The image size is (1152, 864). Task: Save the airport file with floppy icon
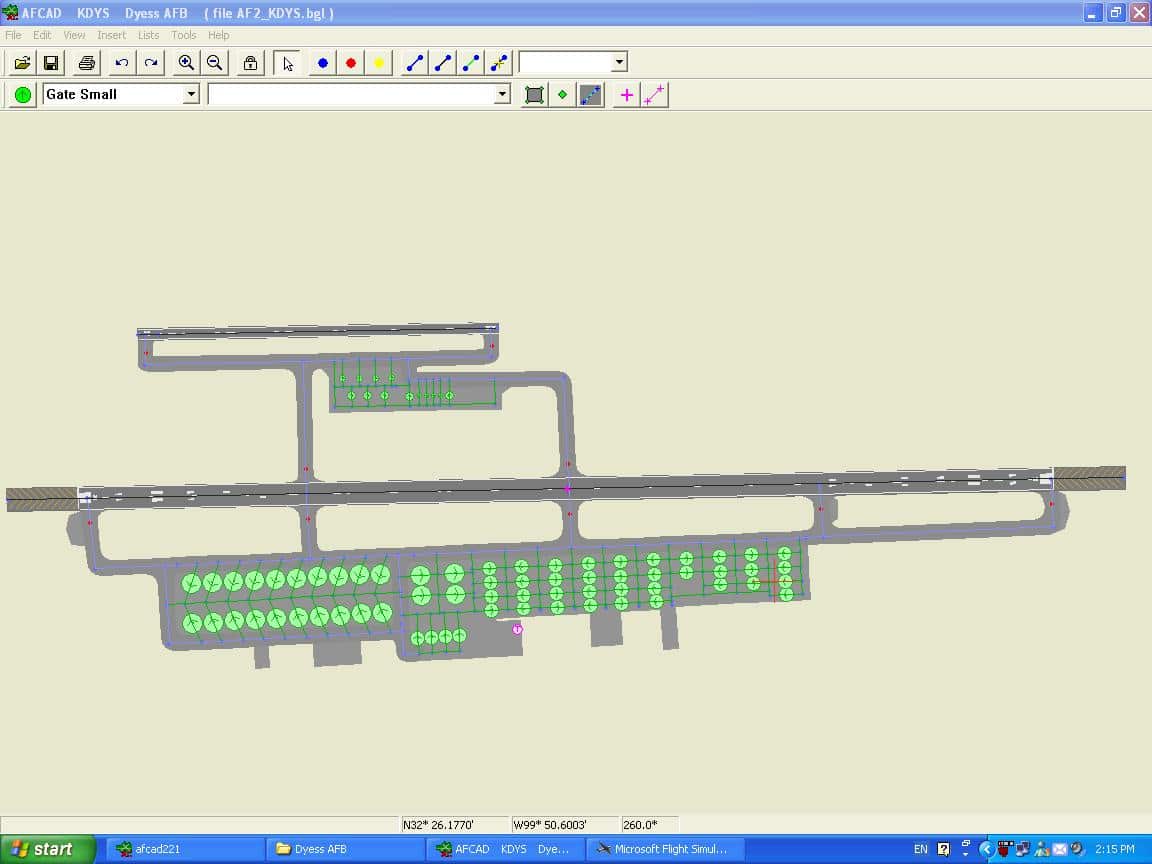pos(51,63)
